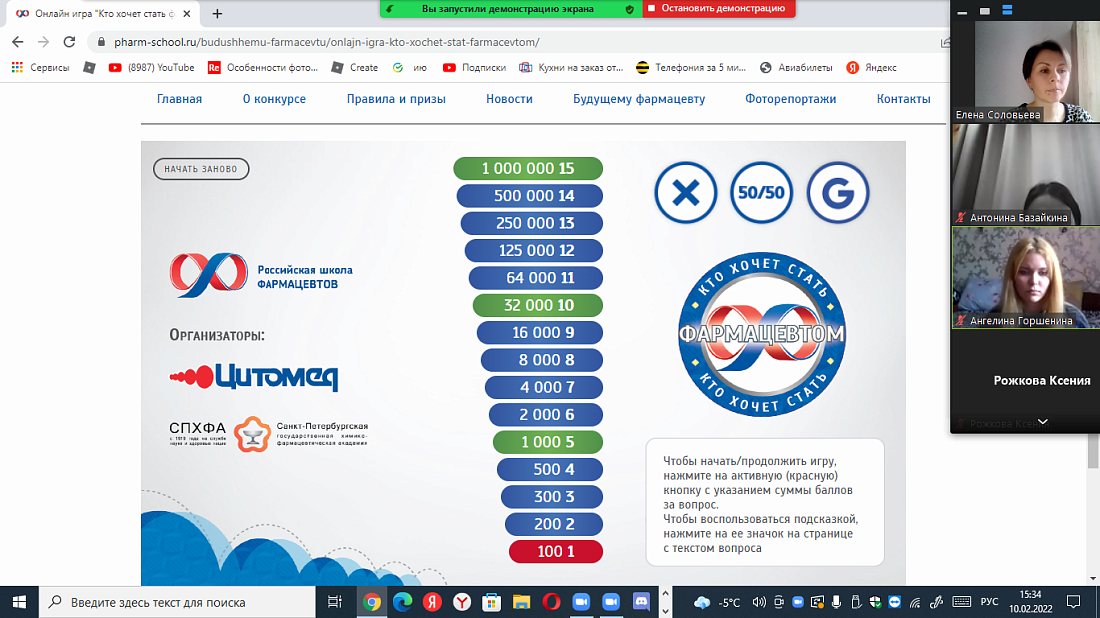This screenshot has width=1100, height=618.
Task: Reload the page with the refresh icon
Action: [x=68, y=43]
